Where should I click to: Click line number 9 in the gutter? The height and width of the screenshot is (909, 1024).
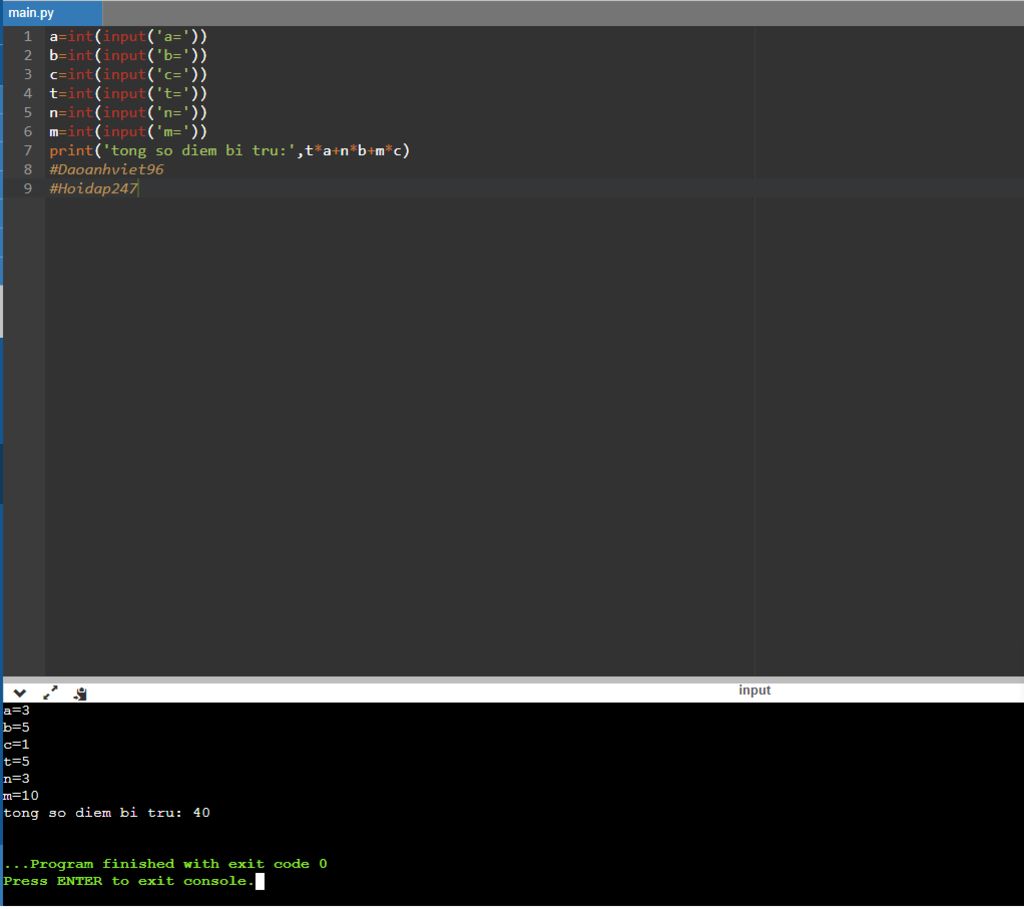coord(27,189)
